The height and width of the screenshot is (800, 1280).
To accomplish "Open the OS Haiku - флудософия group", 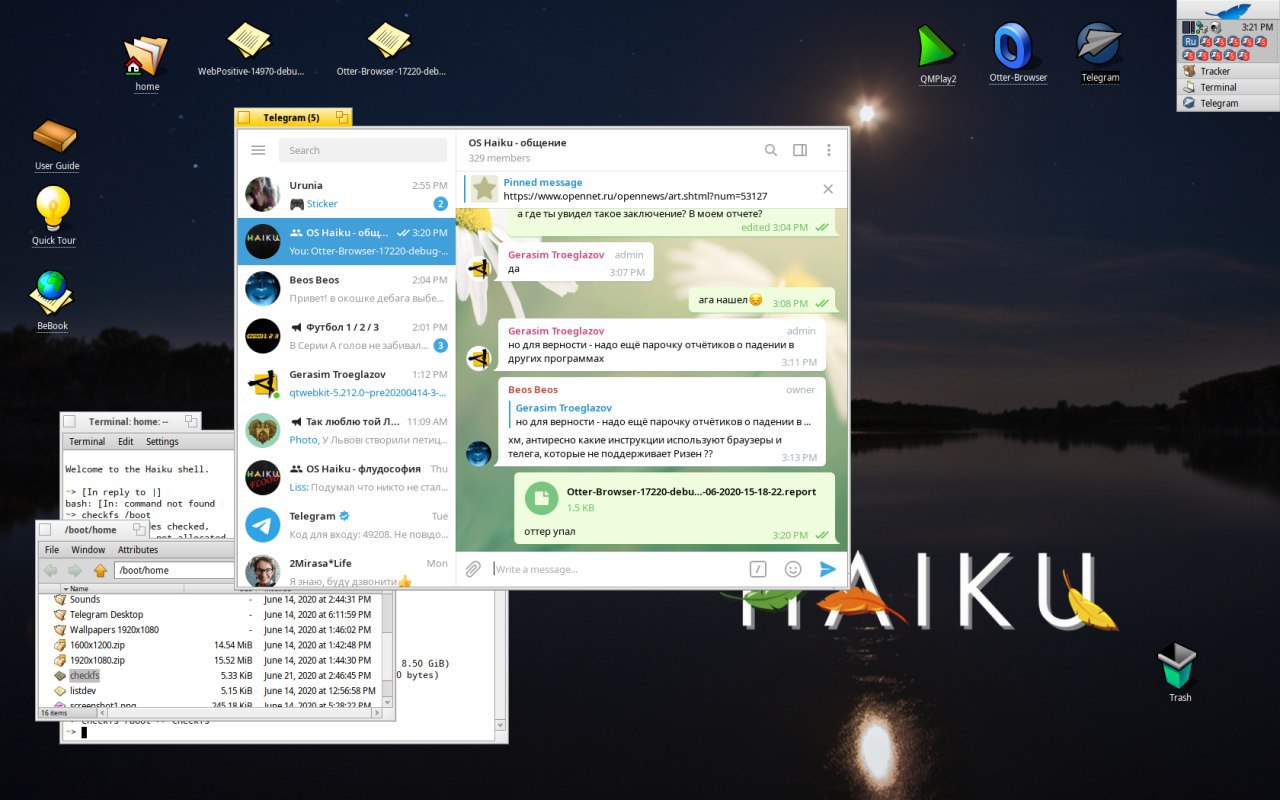I will tap(346, 478).
